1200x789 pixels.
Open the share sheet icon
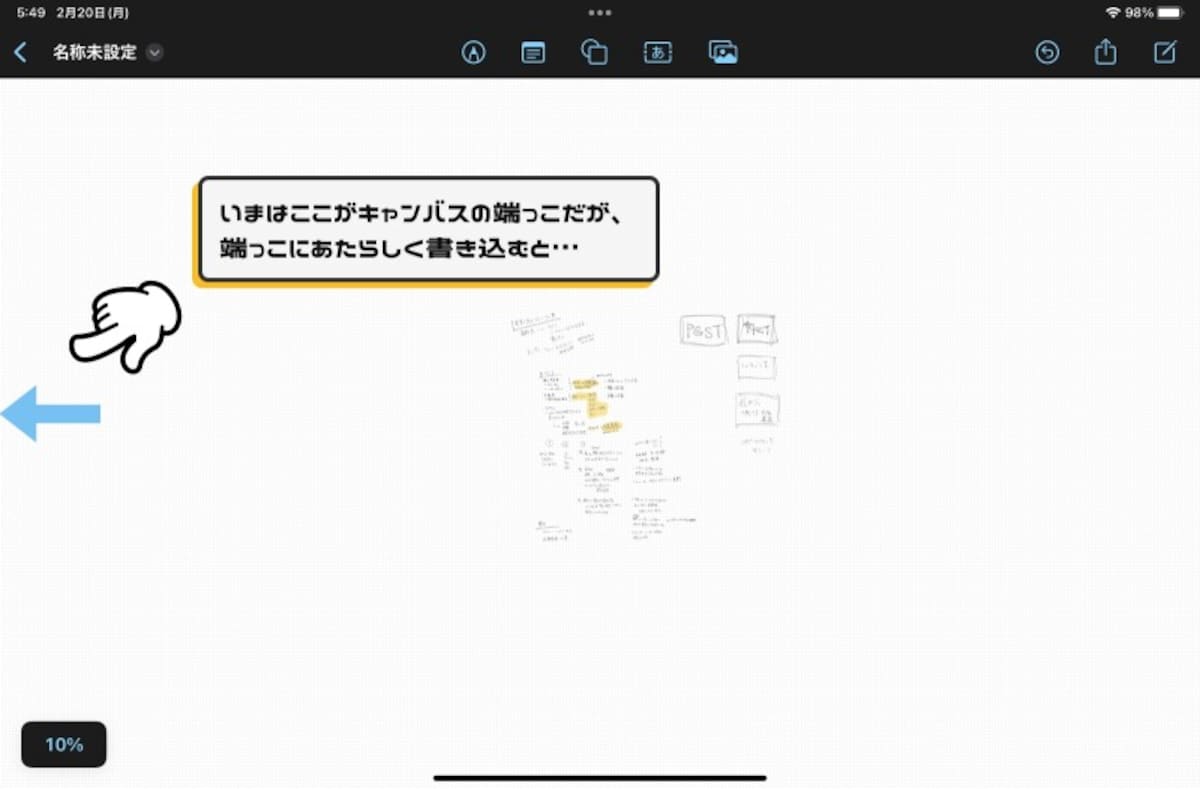1105,52
